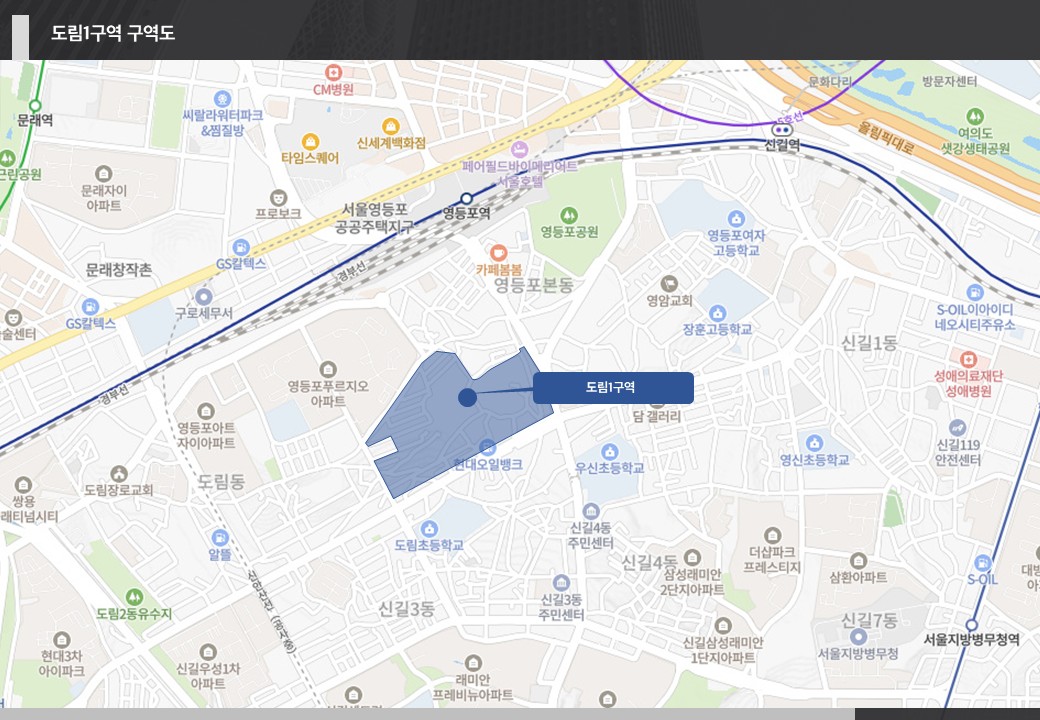Click the 영등포아트자이아파트 building icon

click(x=206, y=411)
